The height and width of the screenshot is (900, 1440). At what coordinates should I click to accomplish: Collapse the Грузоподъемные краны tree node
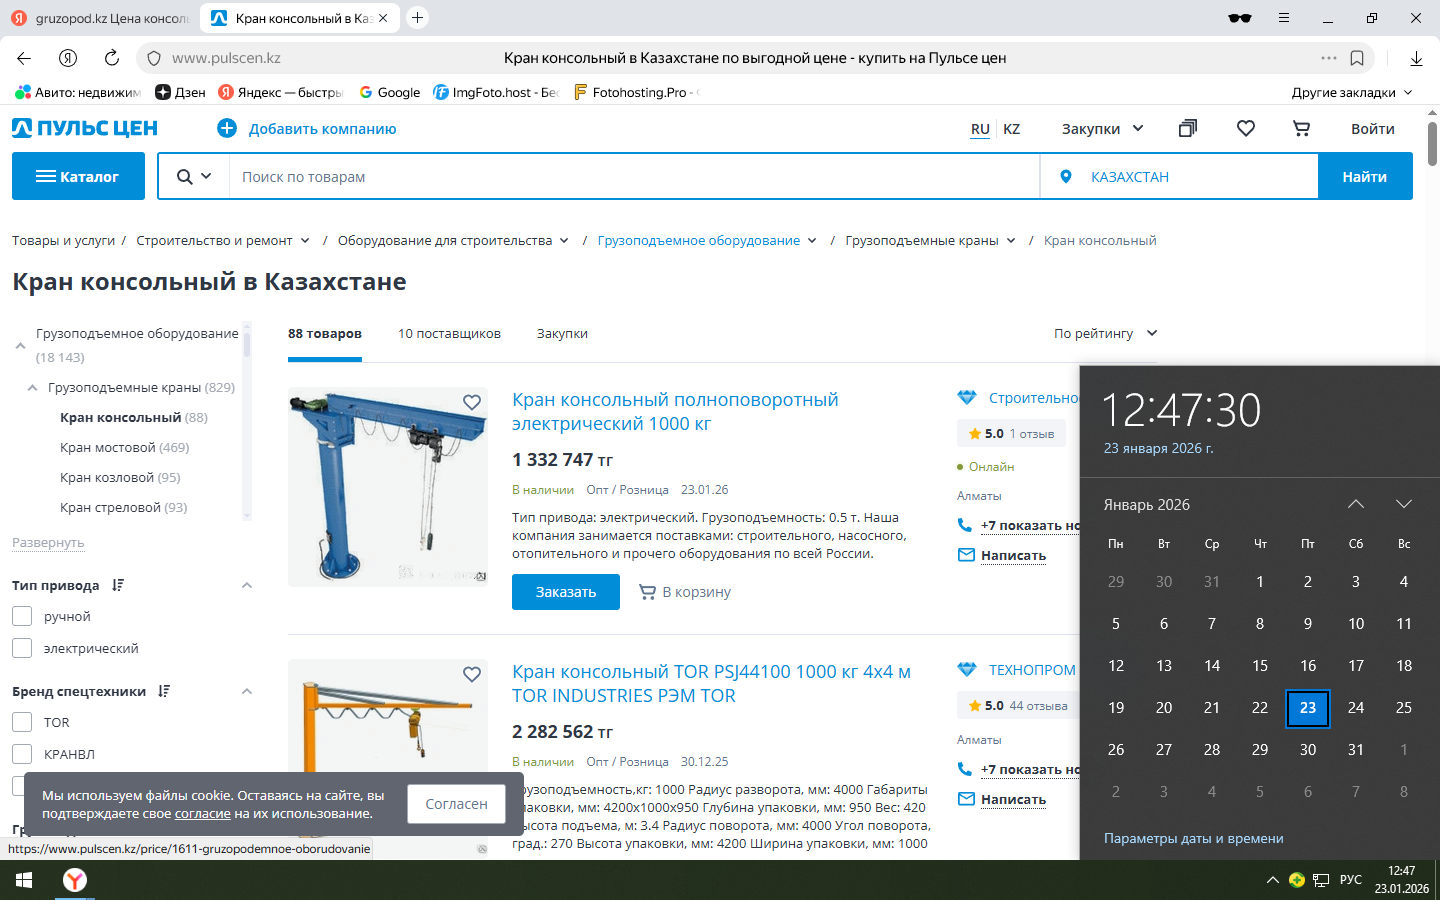(32, 387)
